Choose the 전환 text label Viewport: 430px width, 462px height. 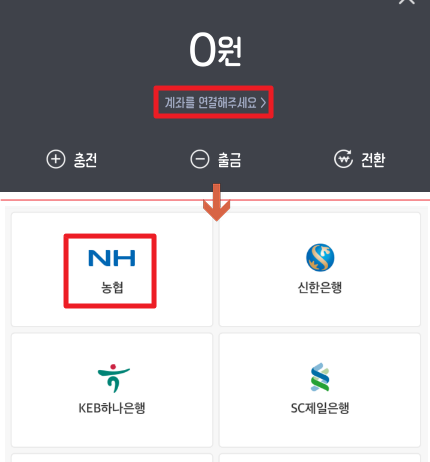373,160
